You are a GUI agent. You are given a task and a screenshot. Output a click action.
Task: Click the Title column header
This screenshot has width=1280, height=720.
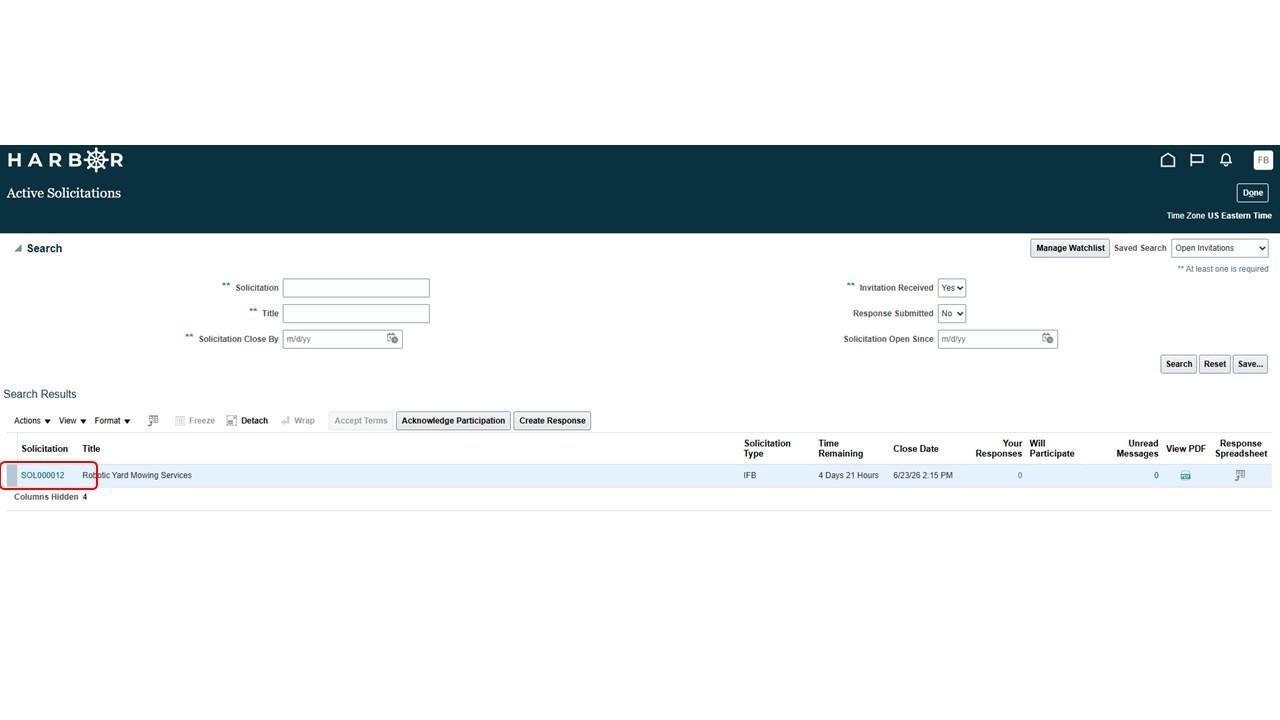click(91, 449)
